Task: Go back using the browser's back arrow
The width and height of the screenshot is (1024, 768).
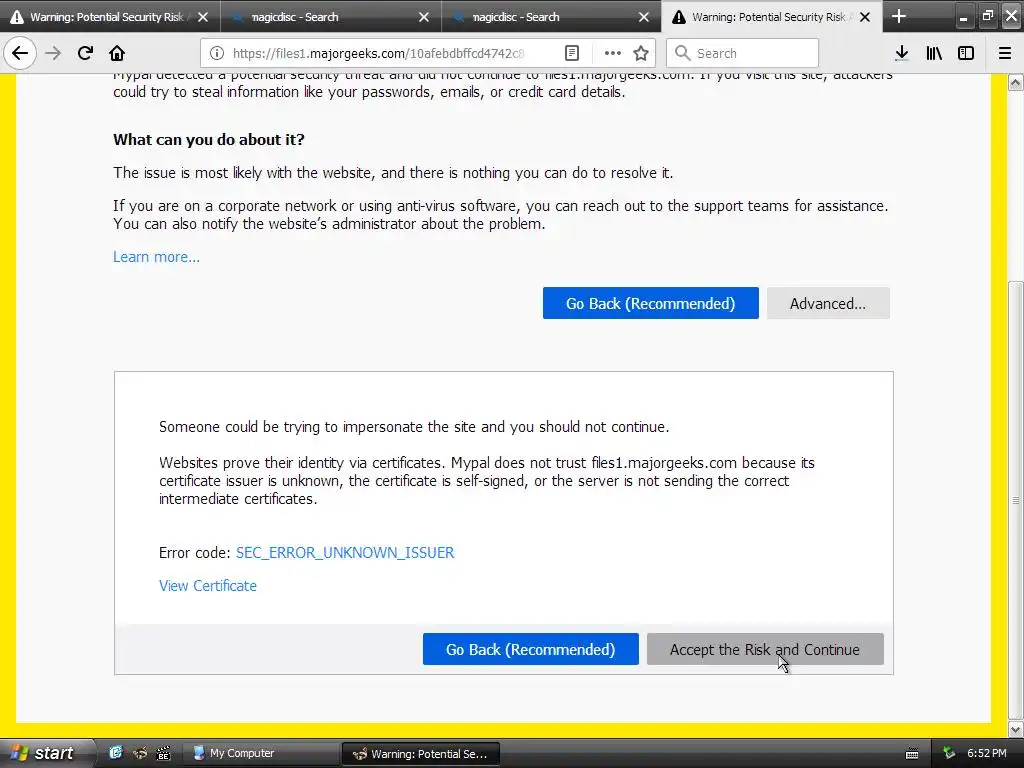Action: point(20,53)
